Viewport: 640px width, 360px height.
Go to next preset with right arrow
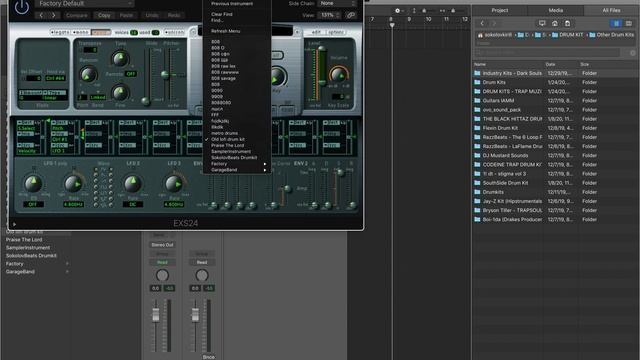[54, 15]
